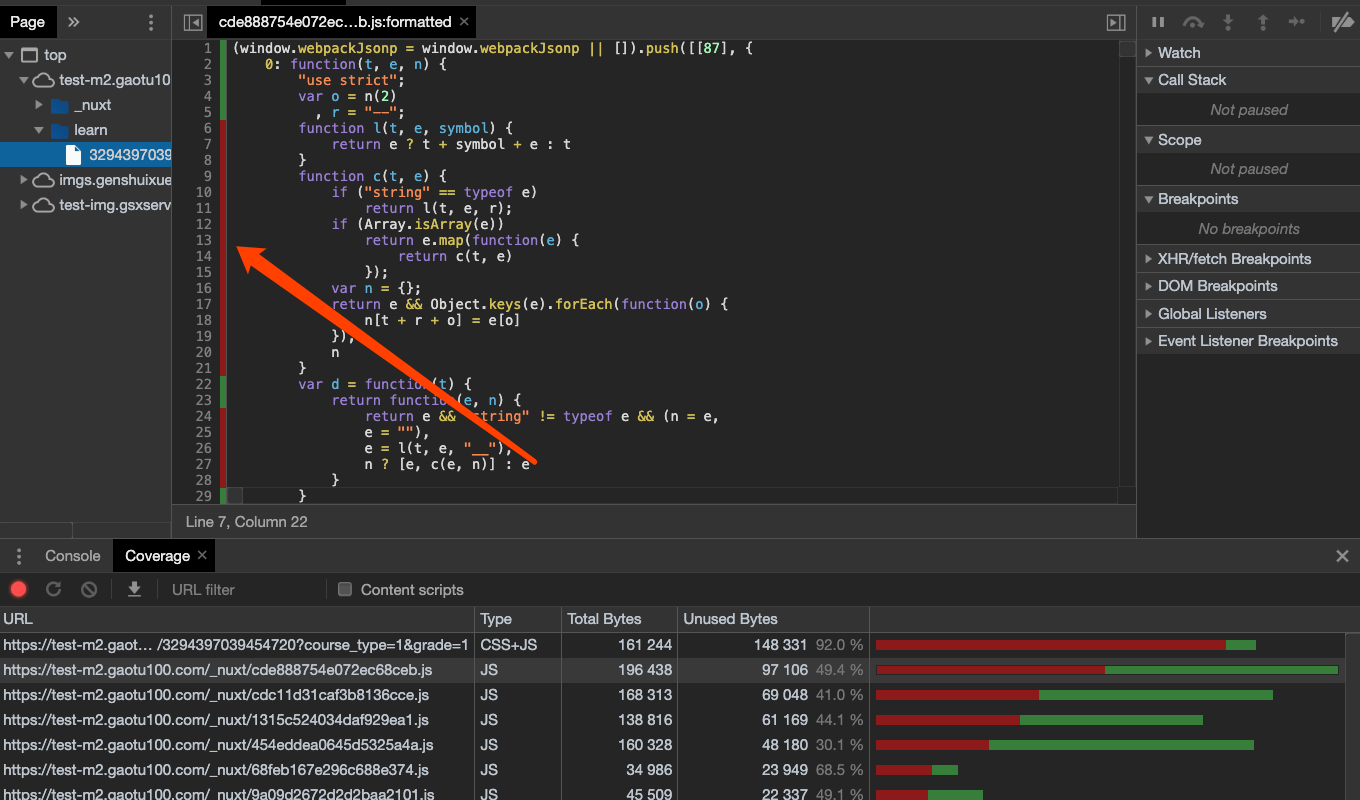Clear all coverage data icon
The image size is (1360, 800).
point(89,590)
